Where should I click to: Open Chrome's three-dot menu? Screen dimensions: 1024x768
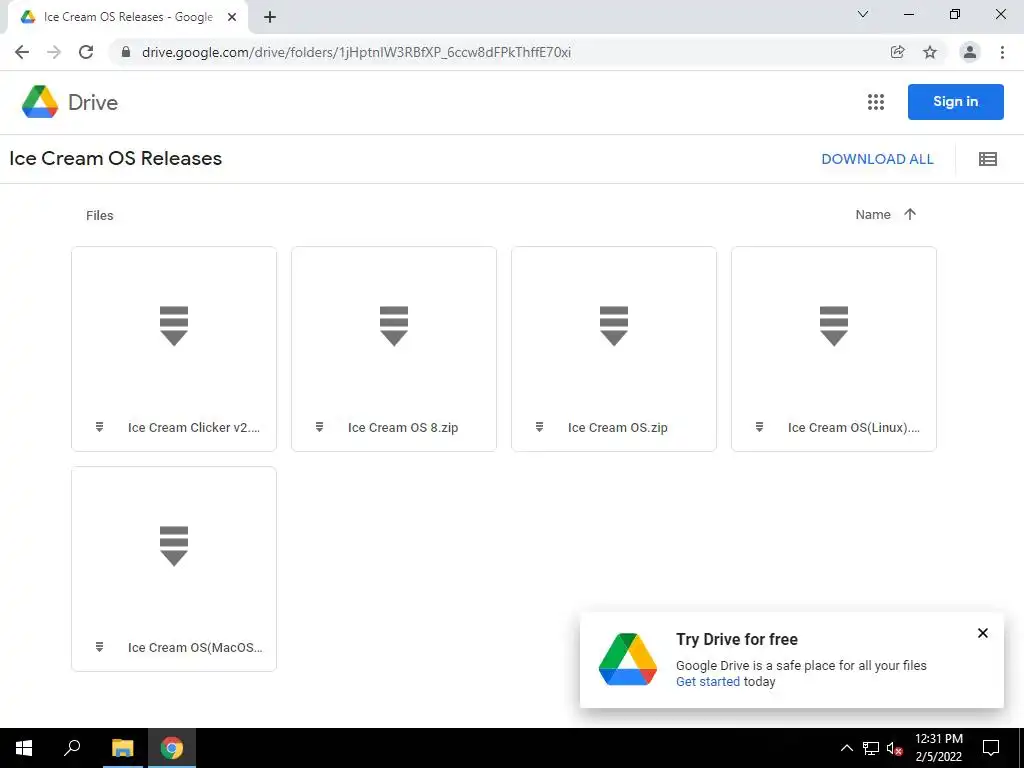1002,52
